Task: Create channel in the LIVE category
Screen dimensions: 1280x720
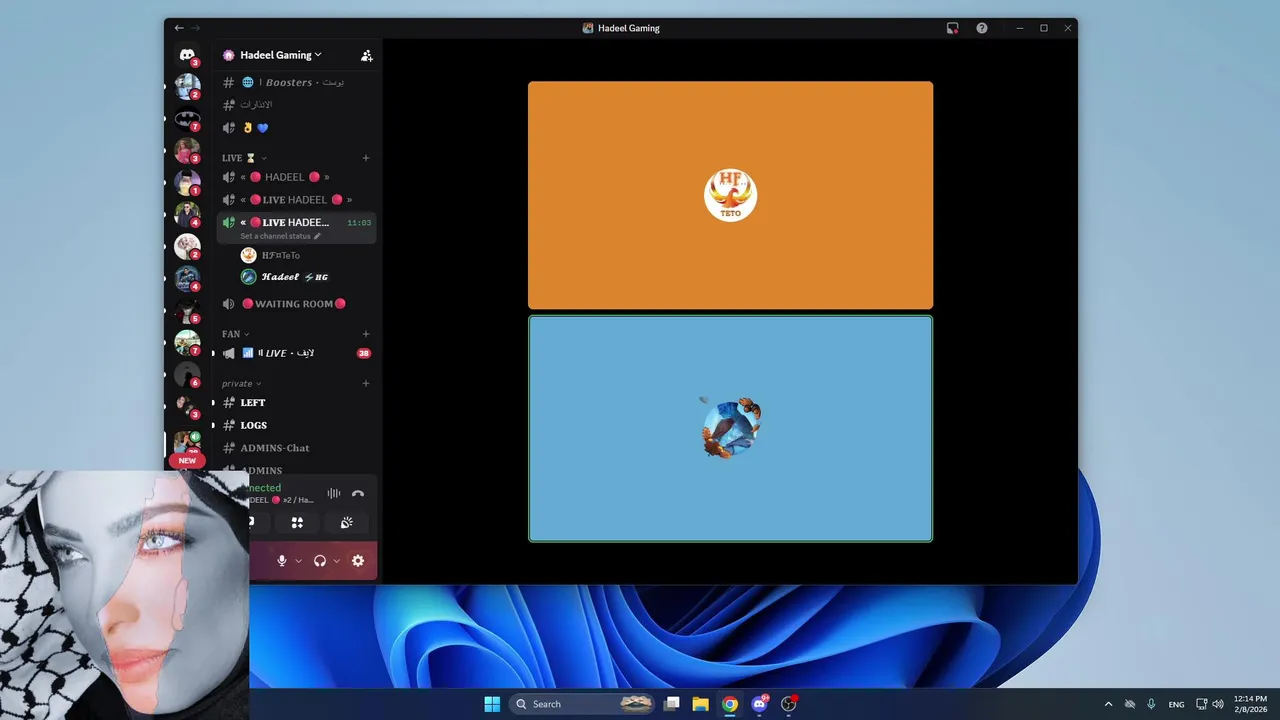Action: pyautogui.click(x=366, y=158)
